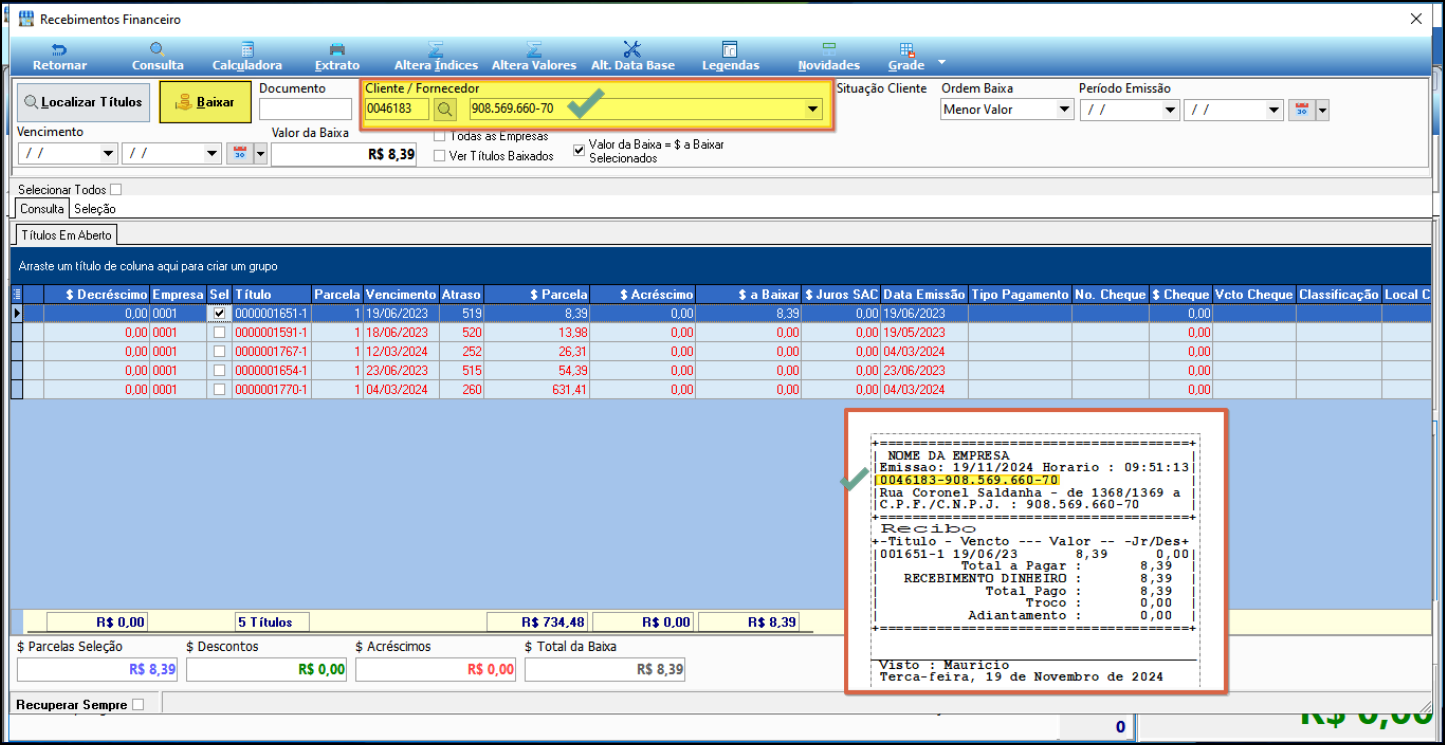Viewport: 1445px width, 745px height.
Task: Check Sel box for título 0000001591-1
Action: [x=219, y=332]
